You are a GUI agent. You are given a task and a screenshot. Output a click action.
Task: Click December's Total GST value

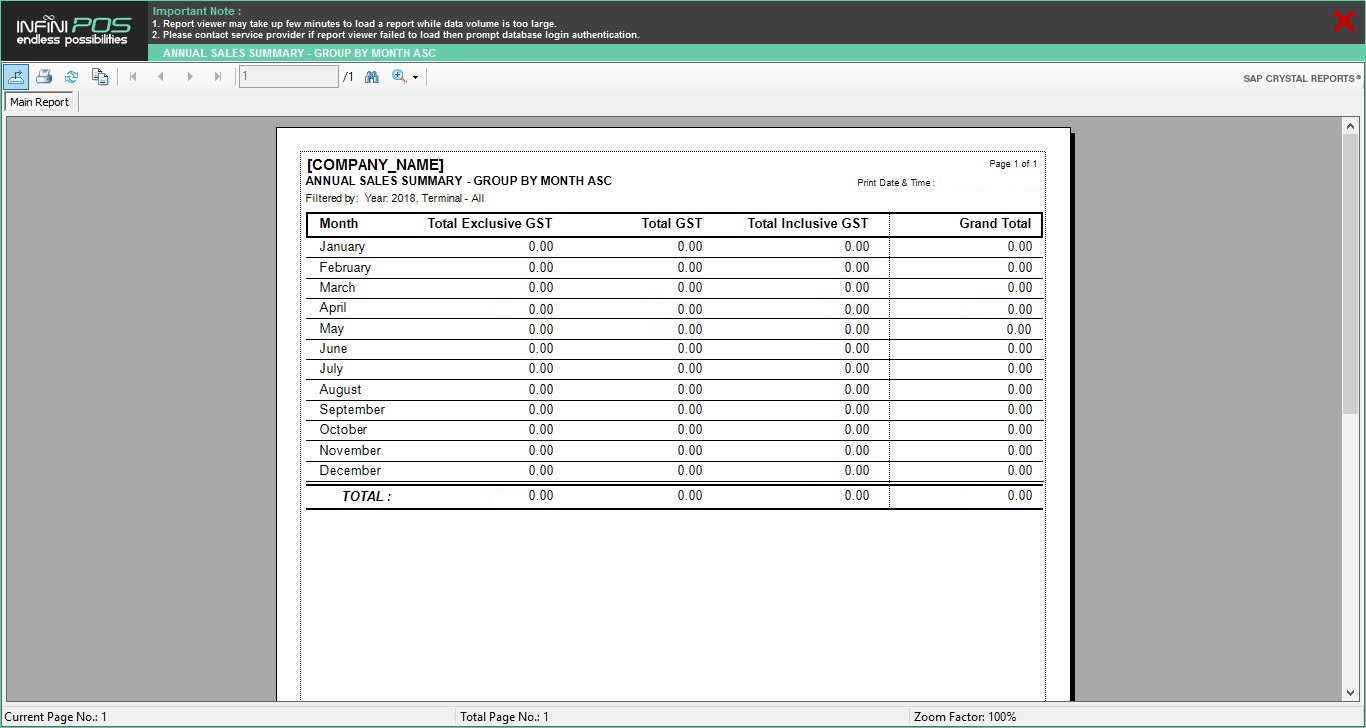[690, 471]
